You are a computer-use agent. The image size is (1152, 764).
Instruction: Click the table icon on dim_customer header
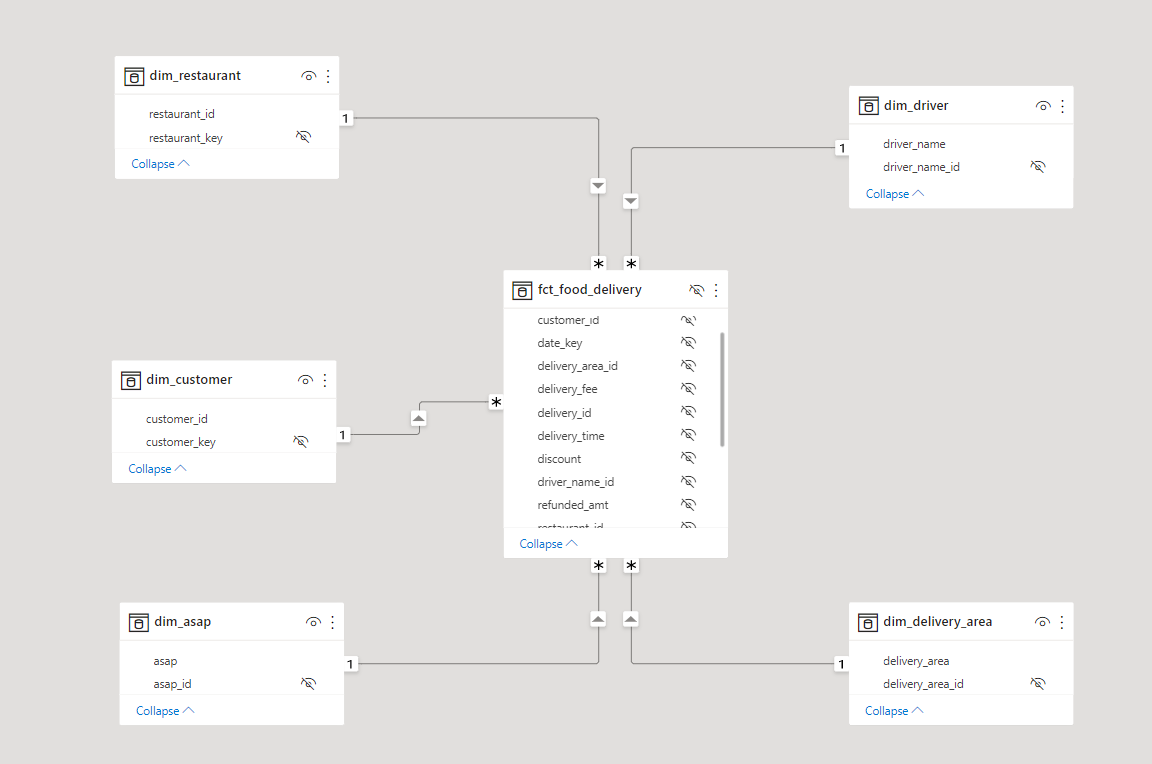click(131, 380)
